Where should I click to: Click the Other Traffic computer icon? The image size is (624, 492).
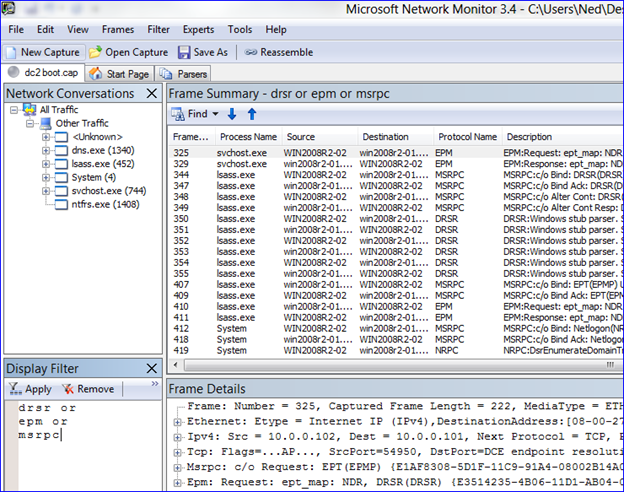tap(46, 123)
